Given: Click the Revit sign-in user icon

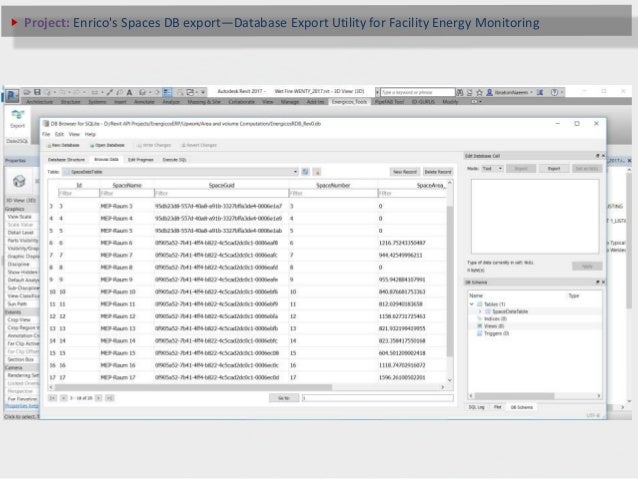Looking at the screenshot, I should coord(490,92).
